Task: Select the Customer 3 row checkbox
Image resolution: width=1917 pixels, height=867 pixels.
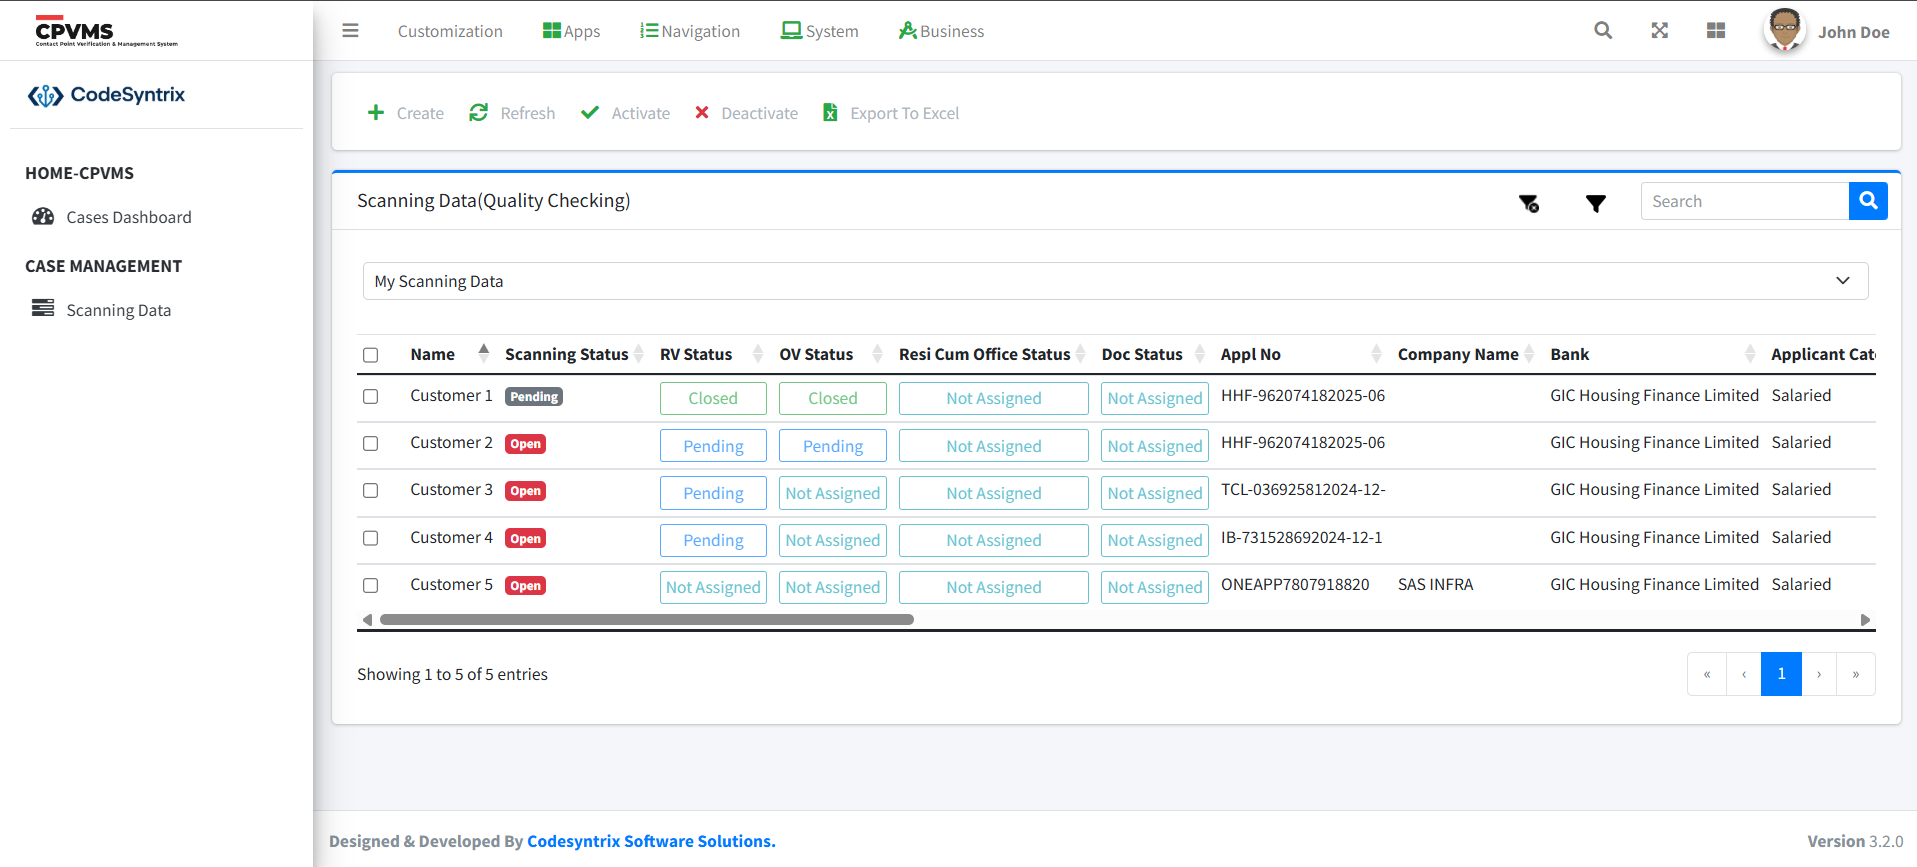Action: [x=371, y=491]
